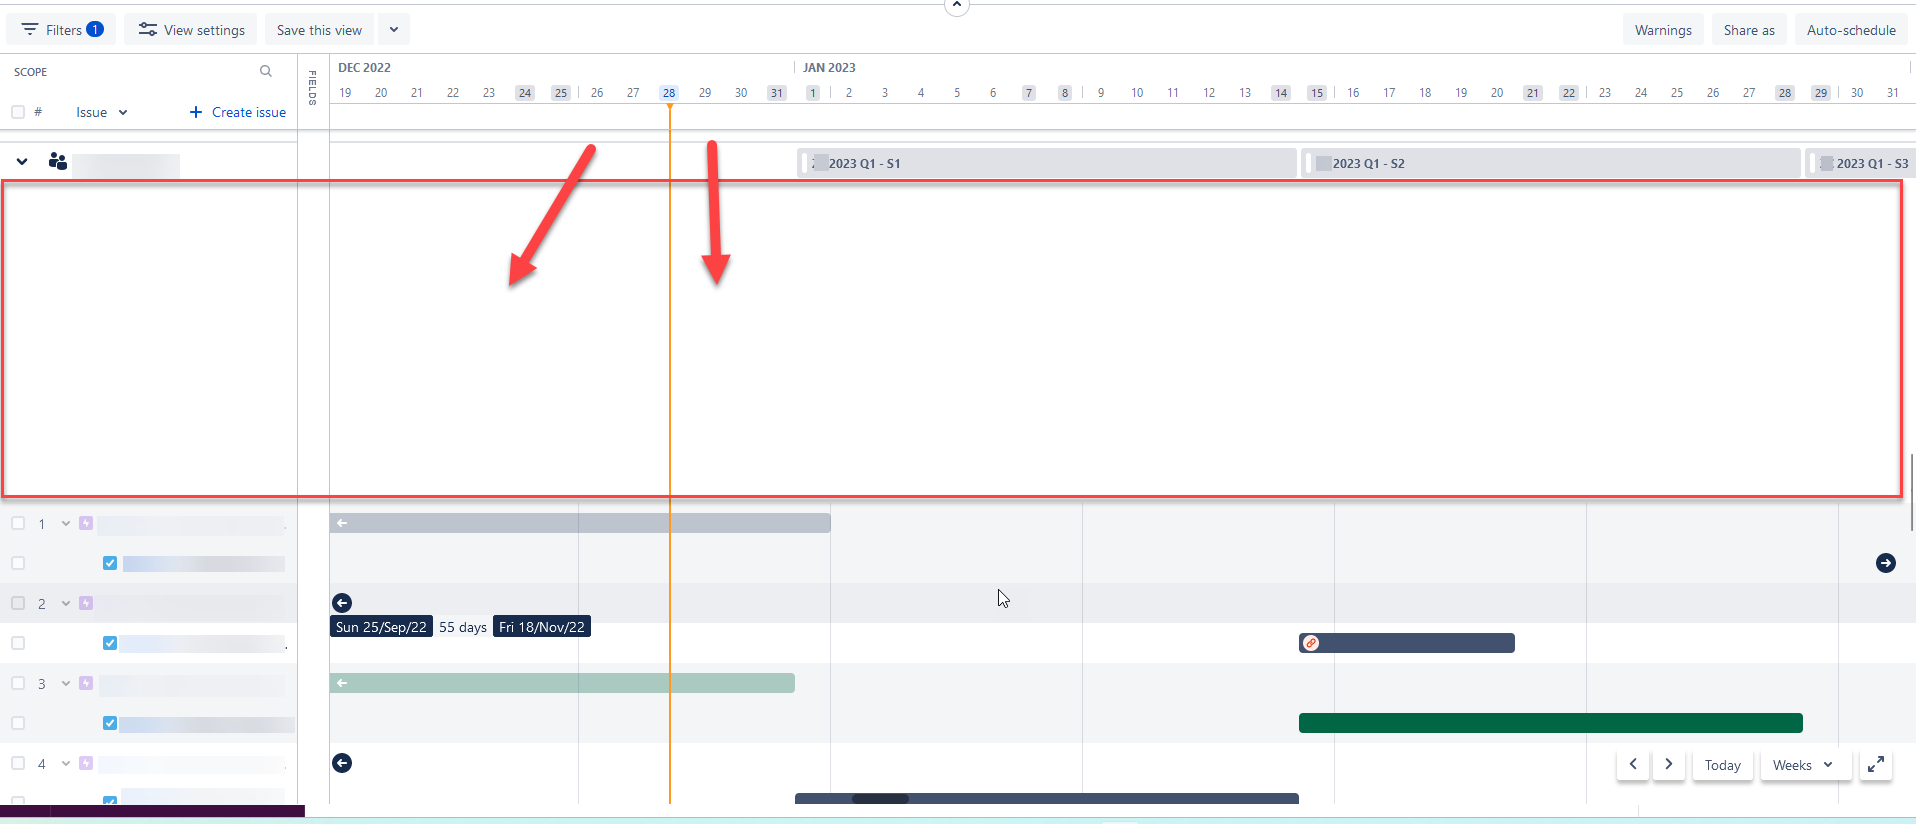Click epic icon of issue row 1

coord(86,523)
